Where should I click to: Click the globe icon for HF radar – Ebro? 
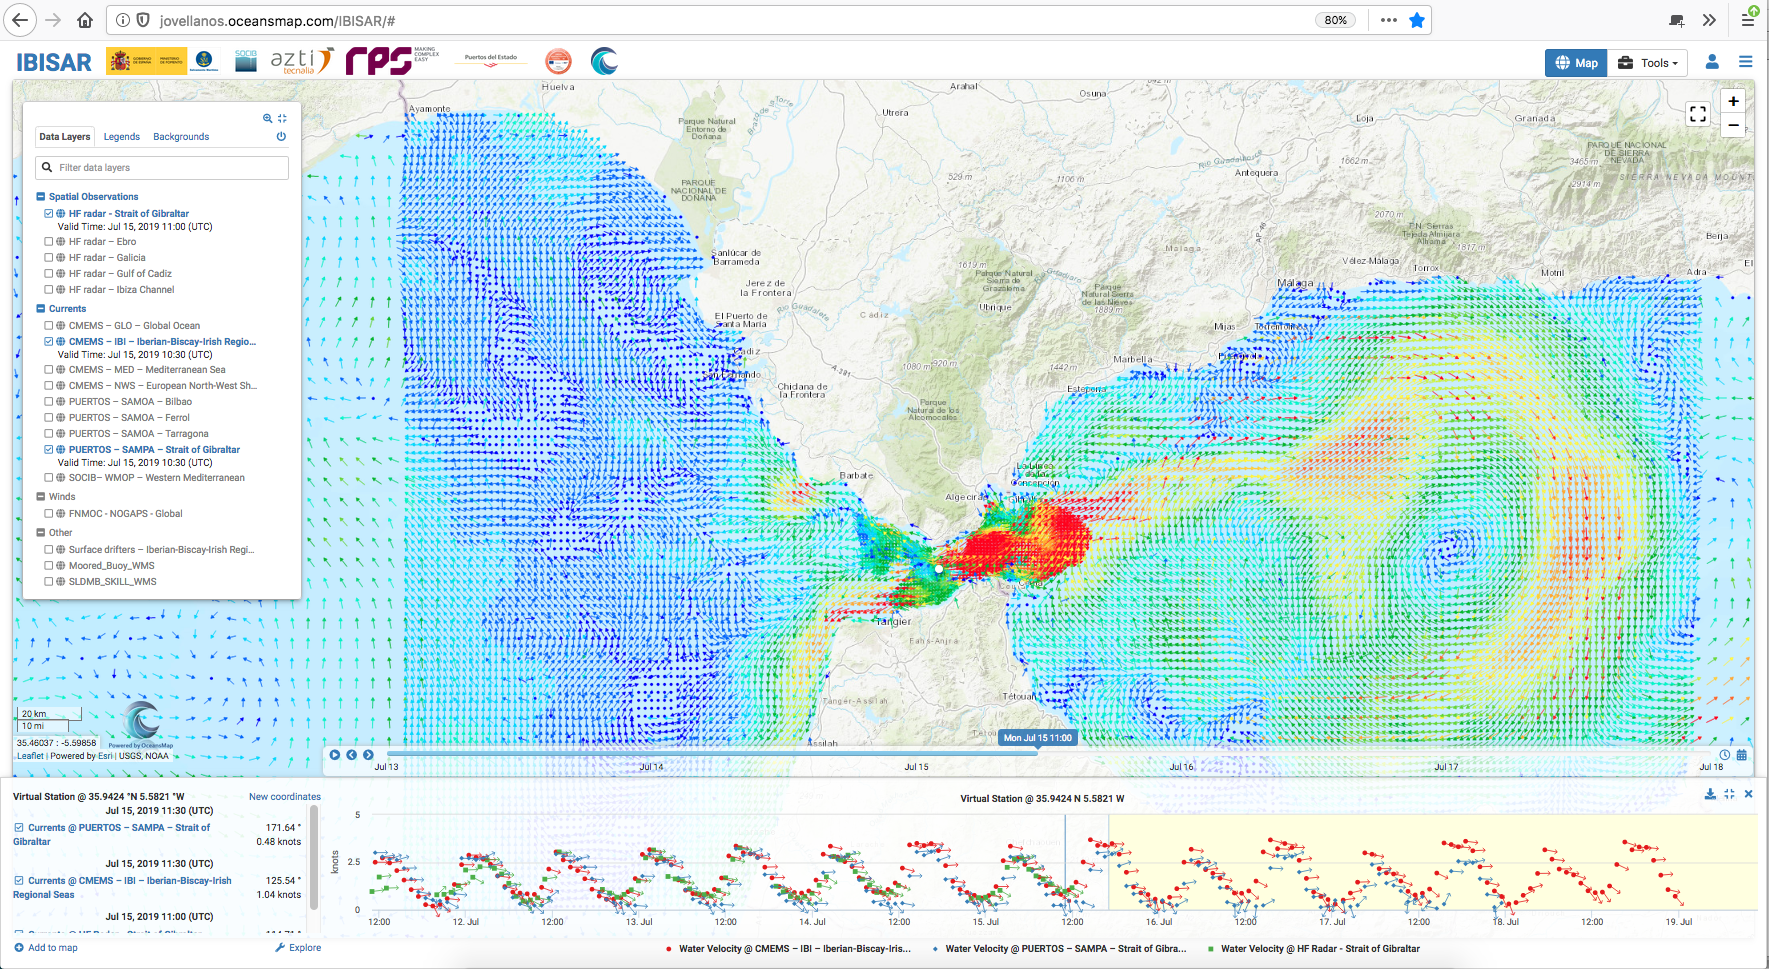click(x=61, y=242)
